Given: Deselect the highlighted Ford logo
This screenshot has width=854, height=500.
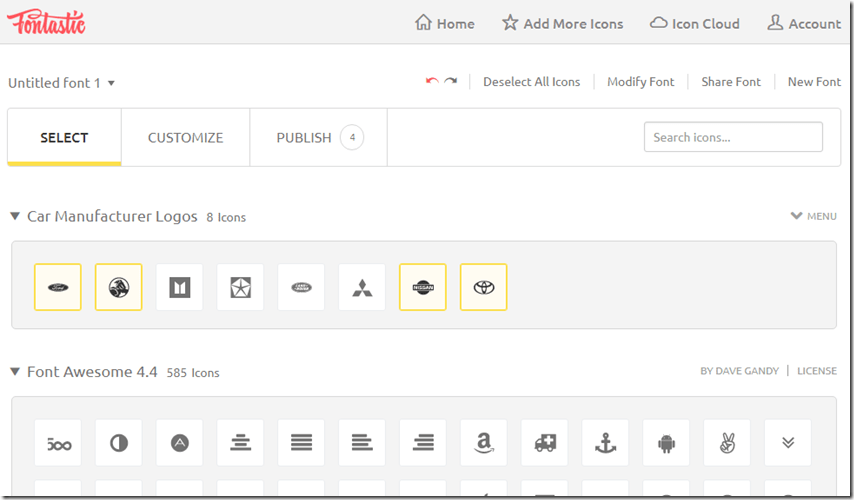Looking at the screenshot, I should pos(58,288).
